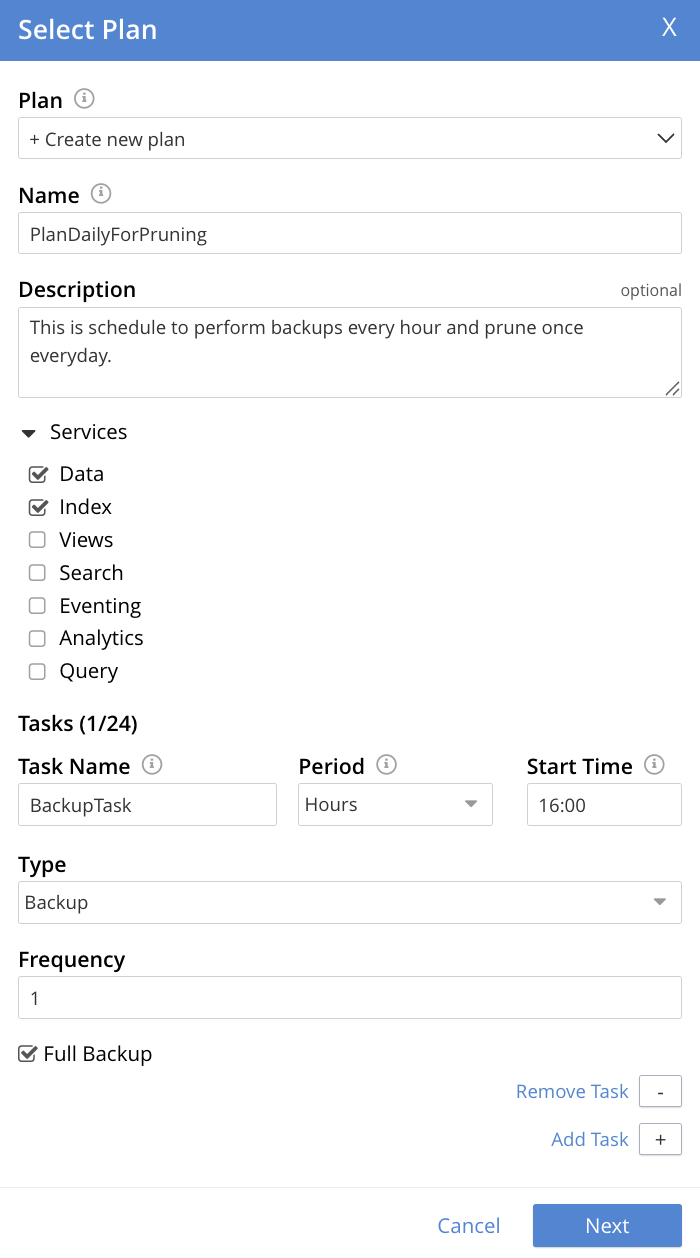This screenshot has height=1258, width=700.
Task: Click the Frequency input field
Action: 350,998
